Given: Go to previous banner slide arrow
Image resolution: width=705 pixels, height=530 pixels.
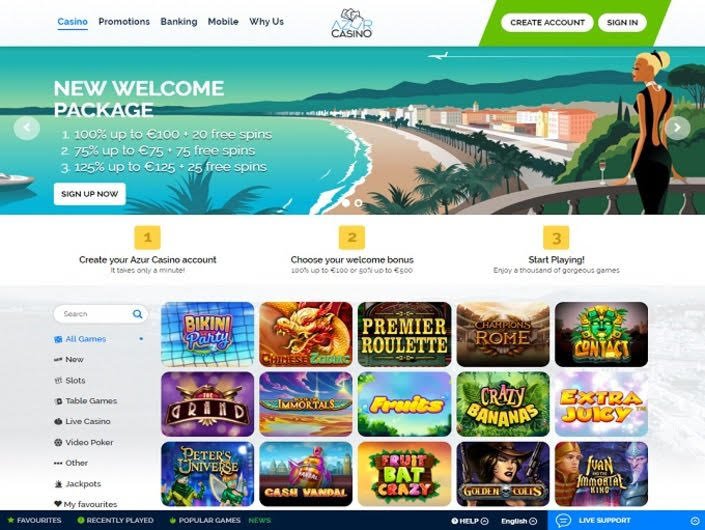Looking at the screenshot, I should [x=27, y=128].
